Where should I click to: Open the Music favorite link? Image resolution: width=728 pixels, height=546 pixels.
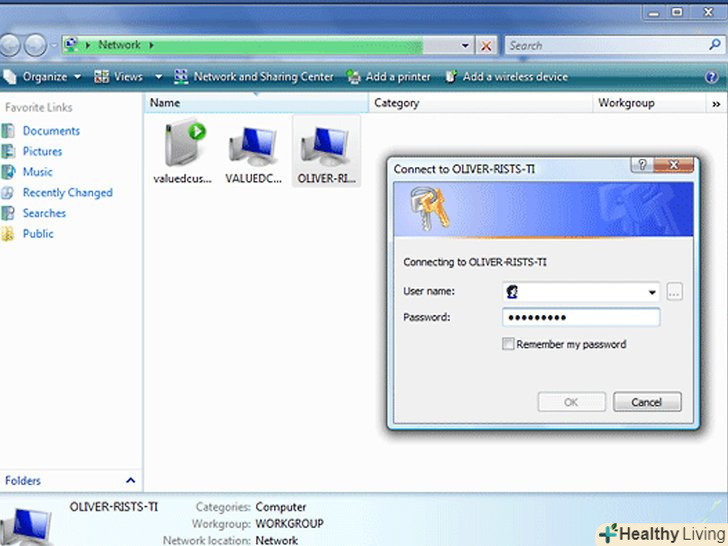coord(38,172)
